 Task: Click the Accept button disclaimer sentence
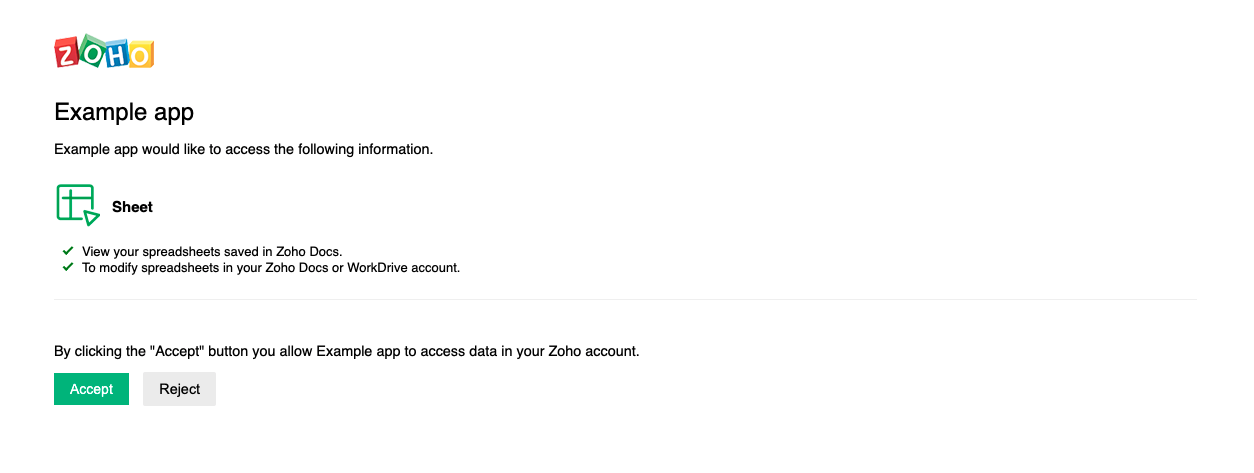tap(346, 351)
